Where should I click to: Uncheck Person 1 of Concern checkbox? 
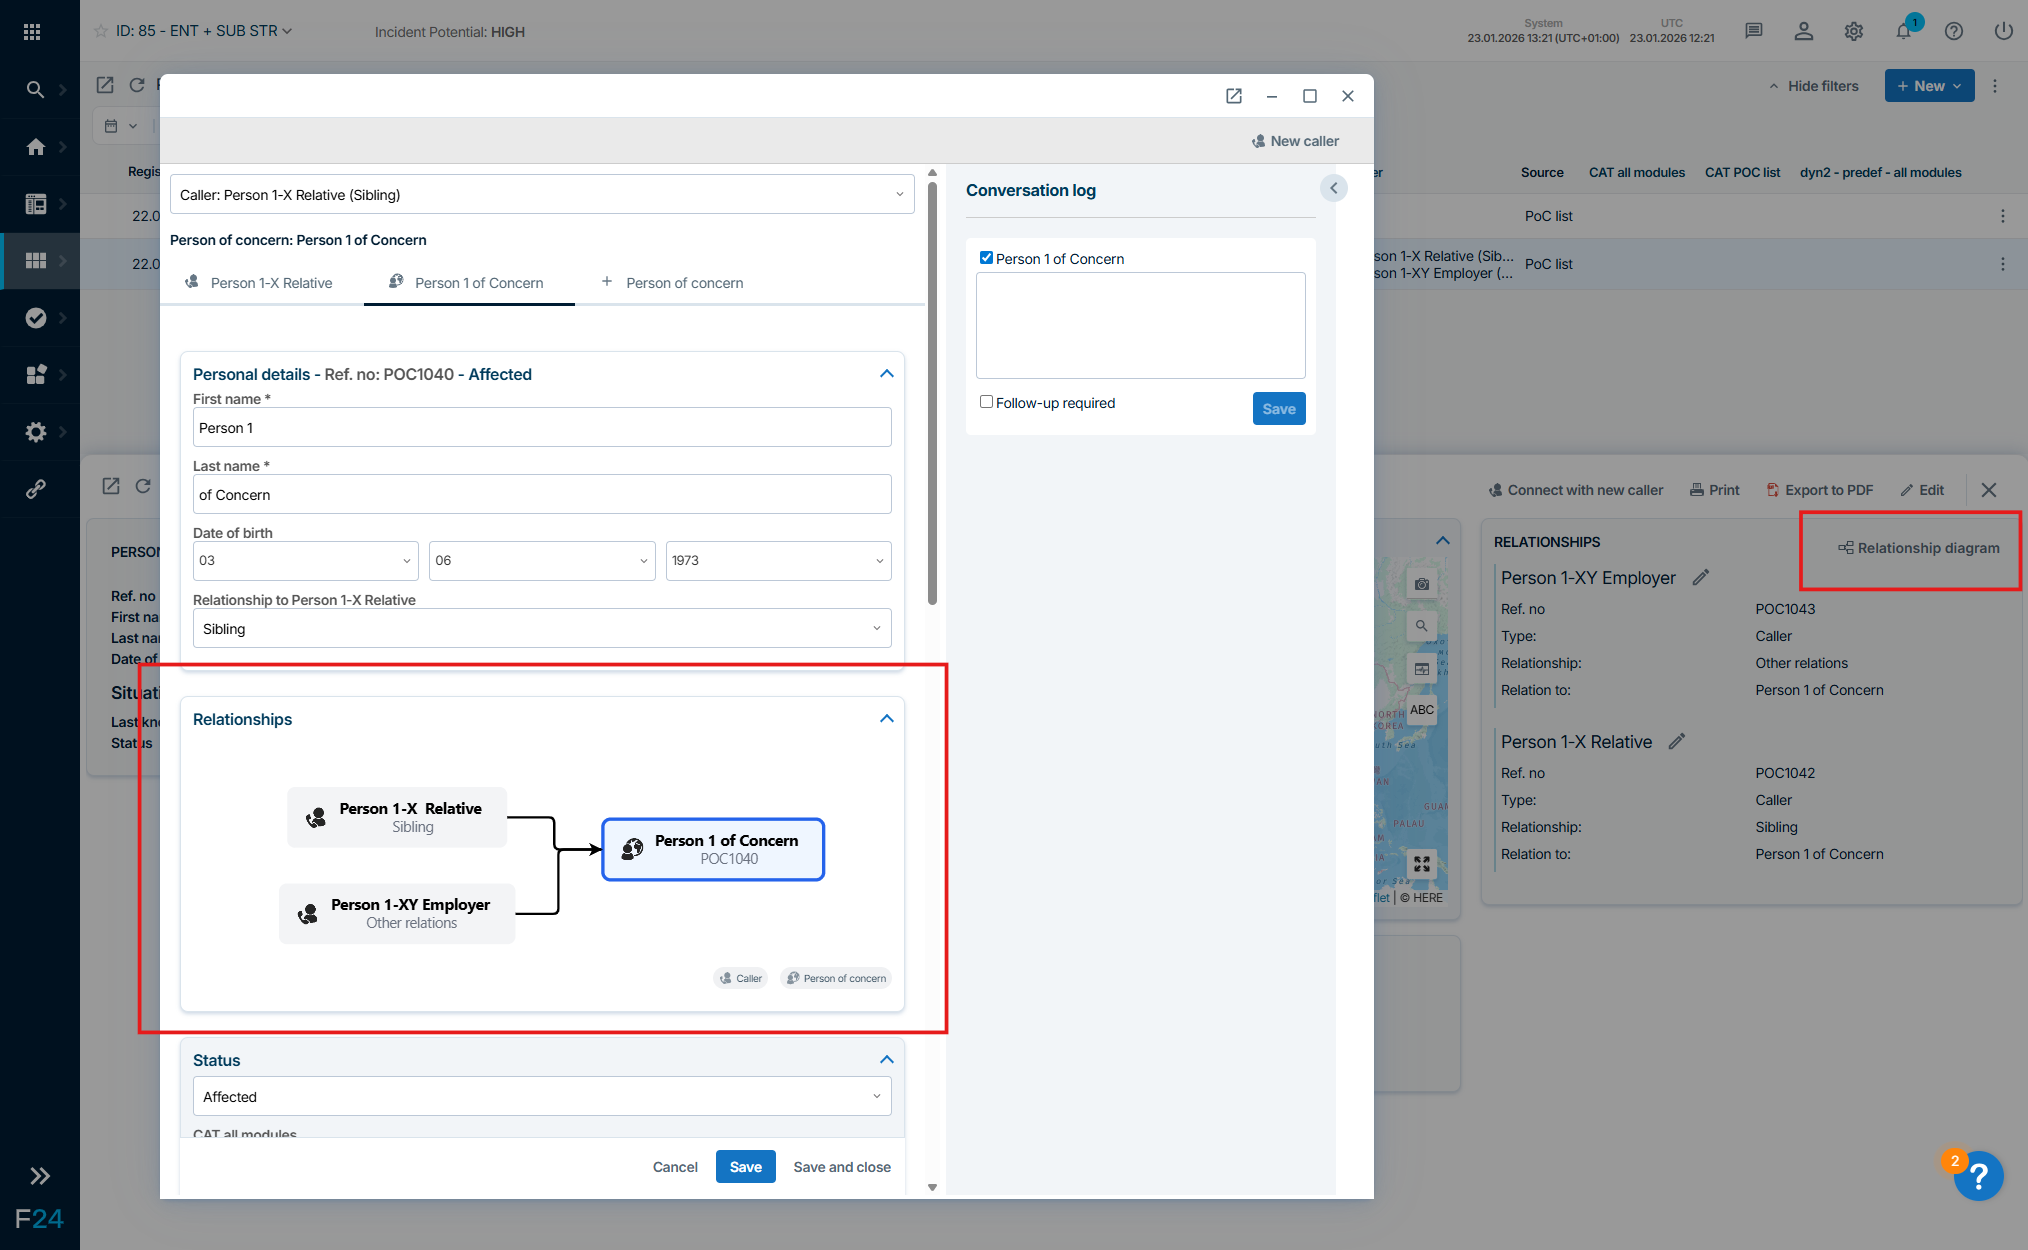(x=986, y=258)
